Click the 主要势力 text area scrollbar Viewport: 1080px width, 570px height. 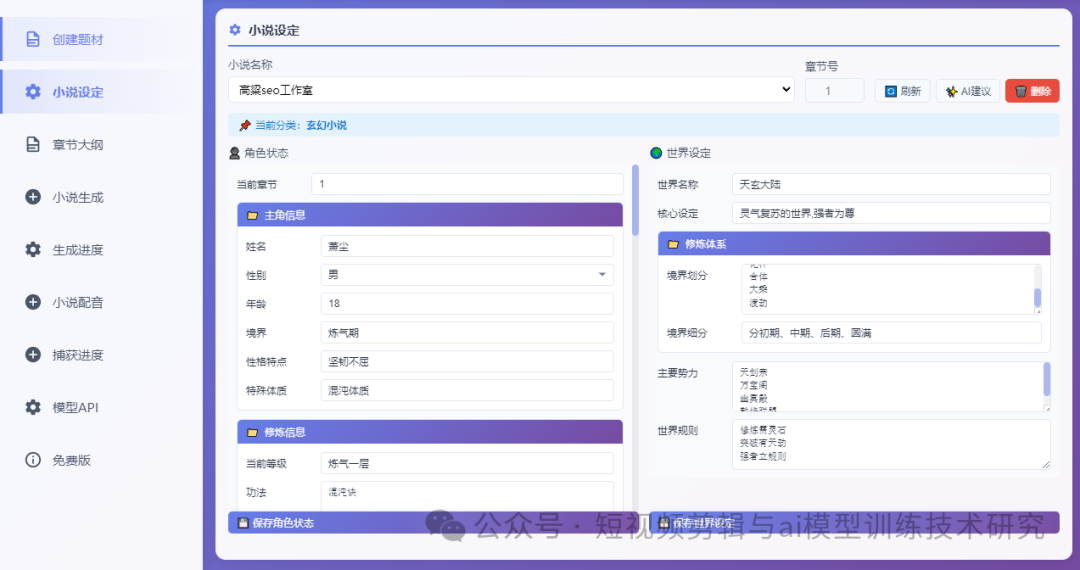click(1047, 379)
